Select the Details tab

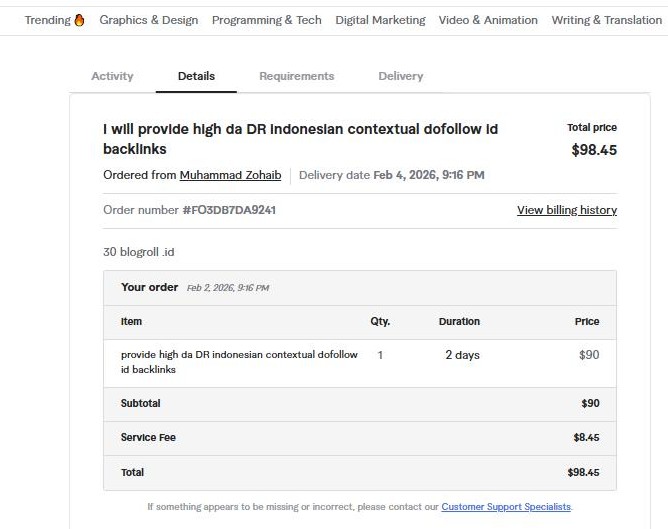tap(196, 76)
